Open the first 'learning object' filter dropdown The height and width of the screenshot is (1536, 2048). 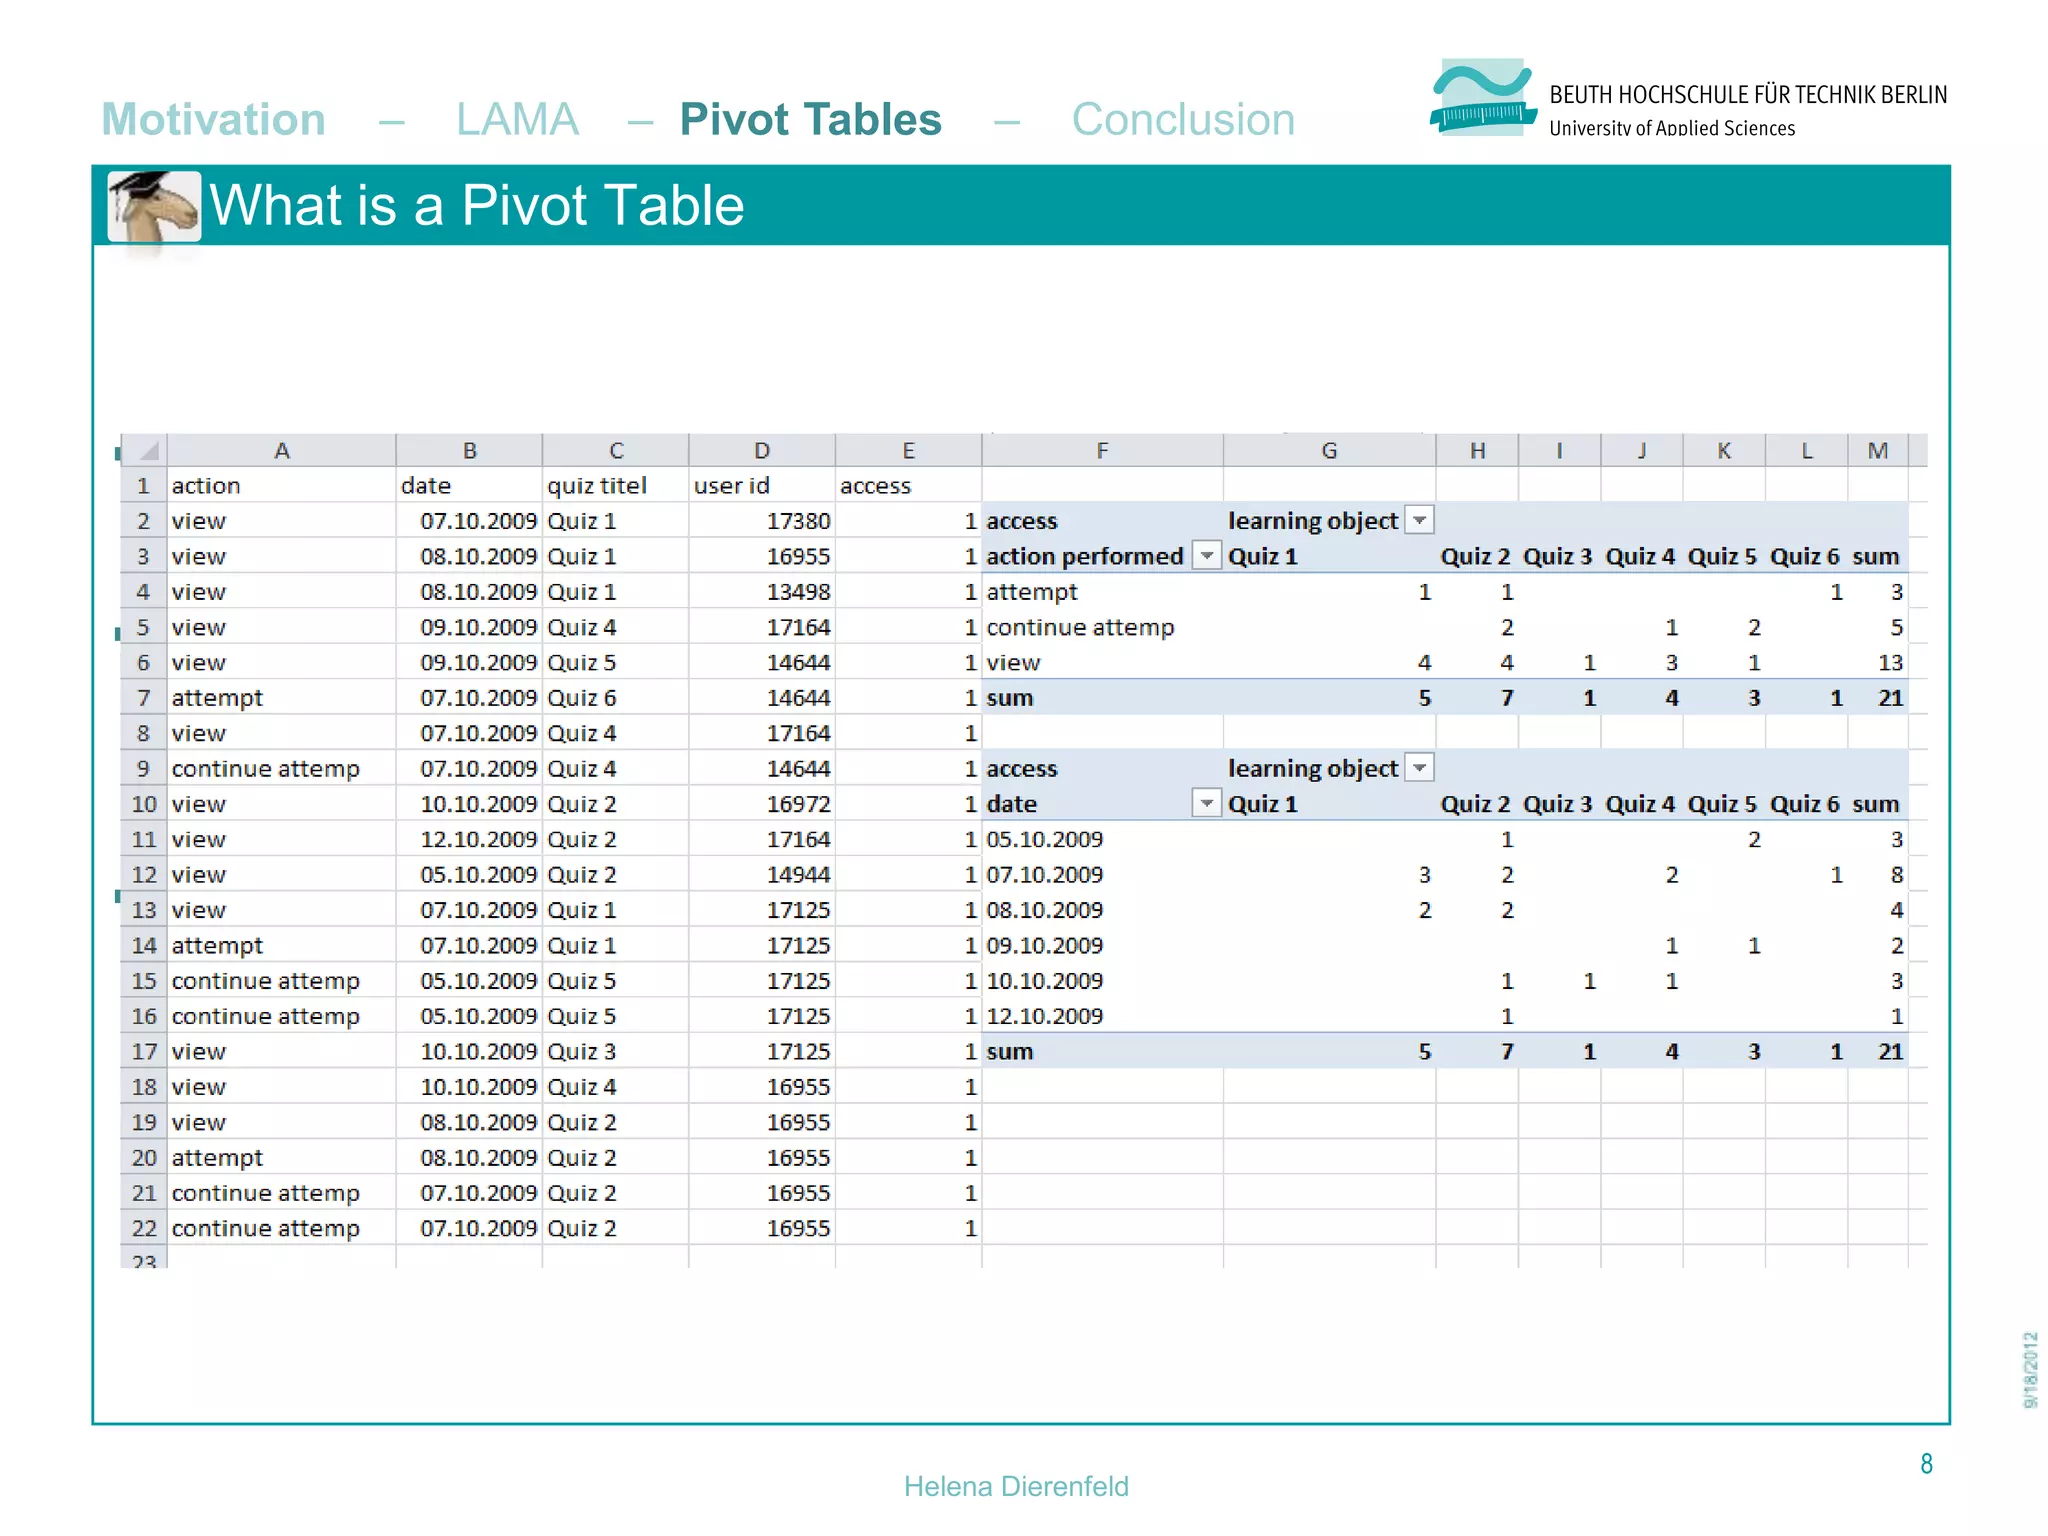point(1419,520)
